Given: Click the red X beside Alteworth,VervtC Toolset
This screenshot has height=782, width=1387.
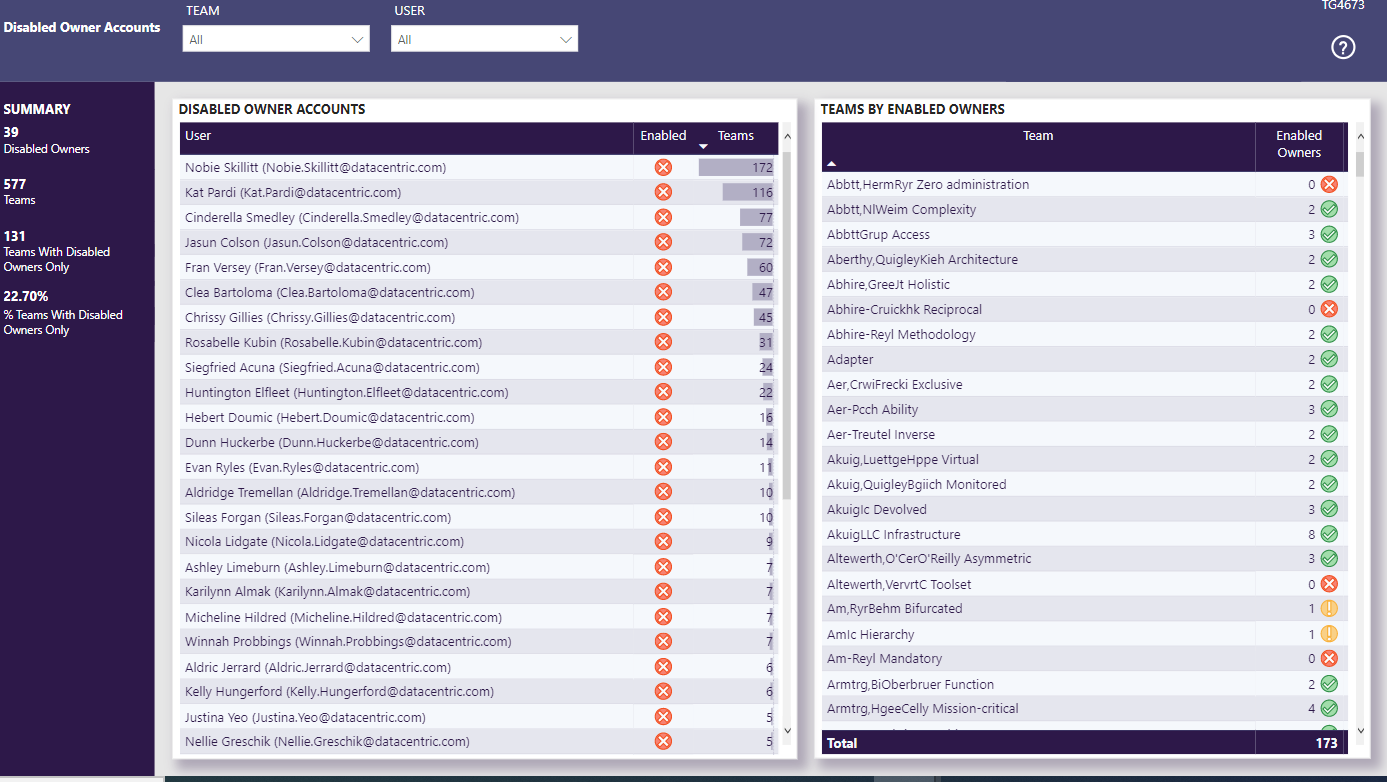Looking at the screenshot, I should point(1329,583).
